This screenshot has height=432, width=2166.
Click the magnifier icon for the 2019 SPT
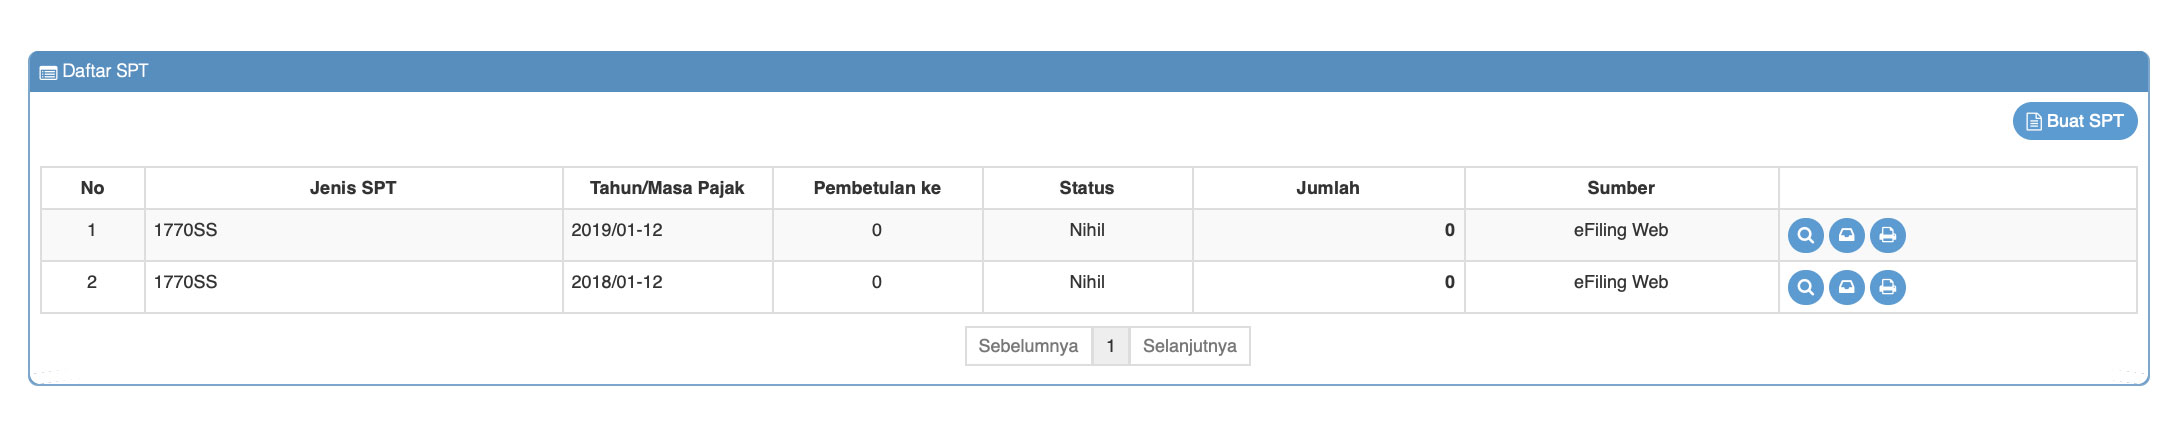point(1805,235)
